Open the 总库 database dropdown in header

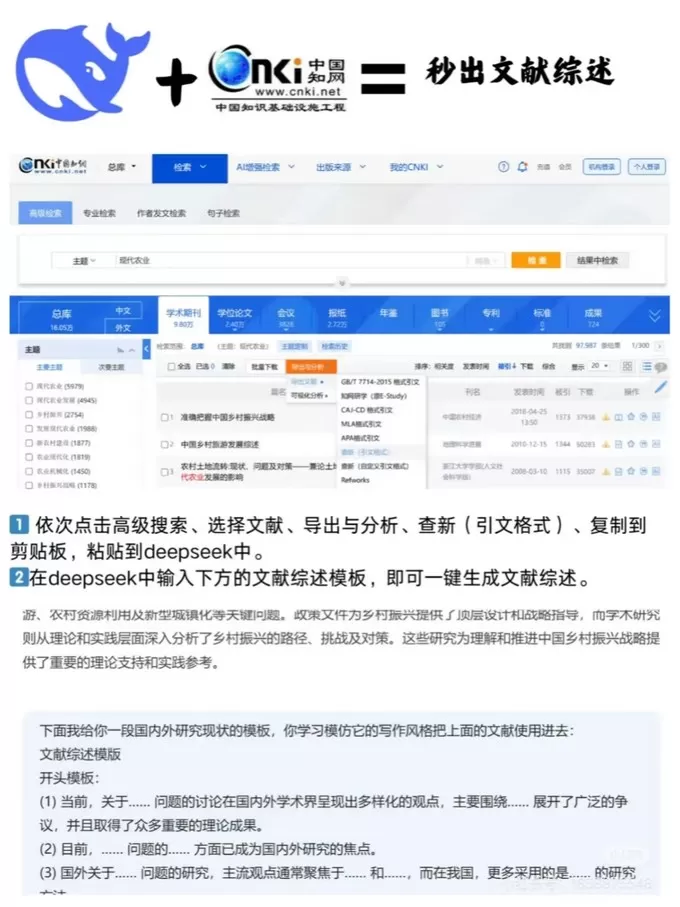(122, 167)
